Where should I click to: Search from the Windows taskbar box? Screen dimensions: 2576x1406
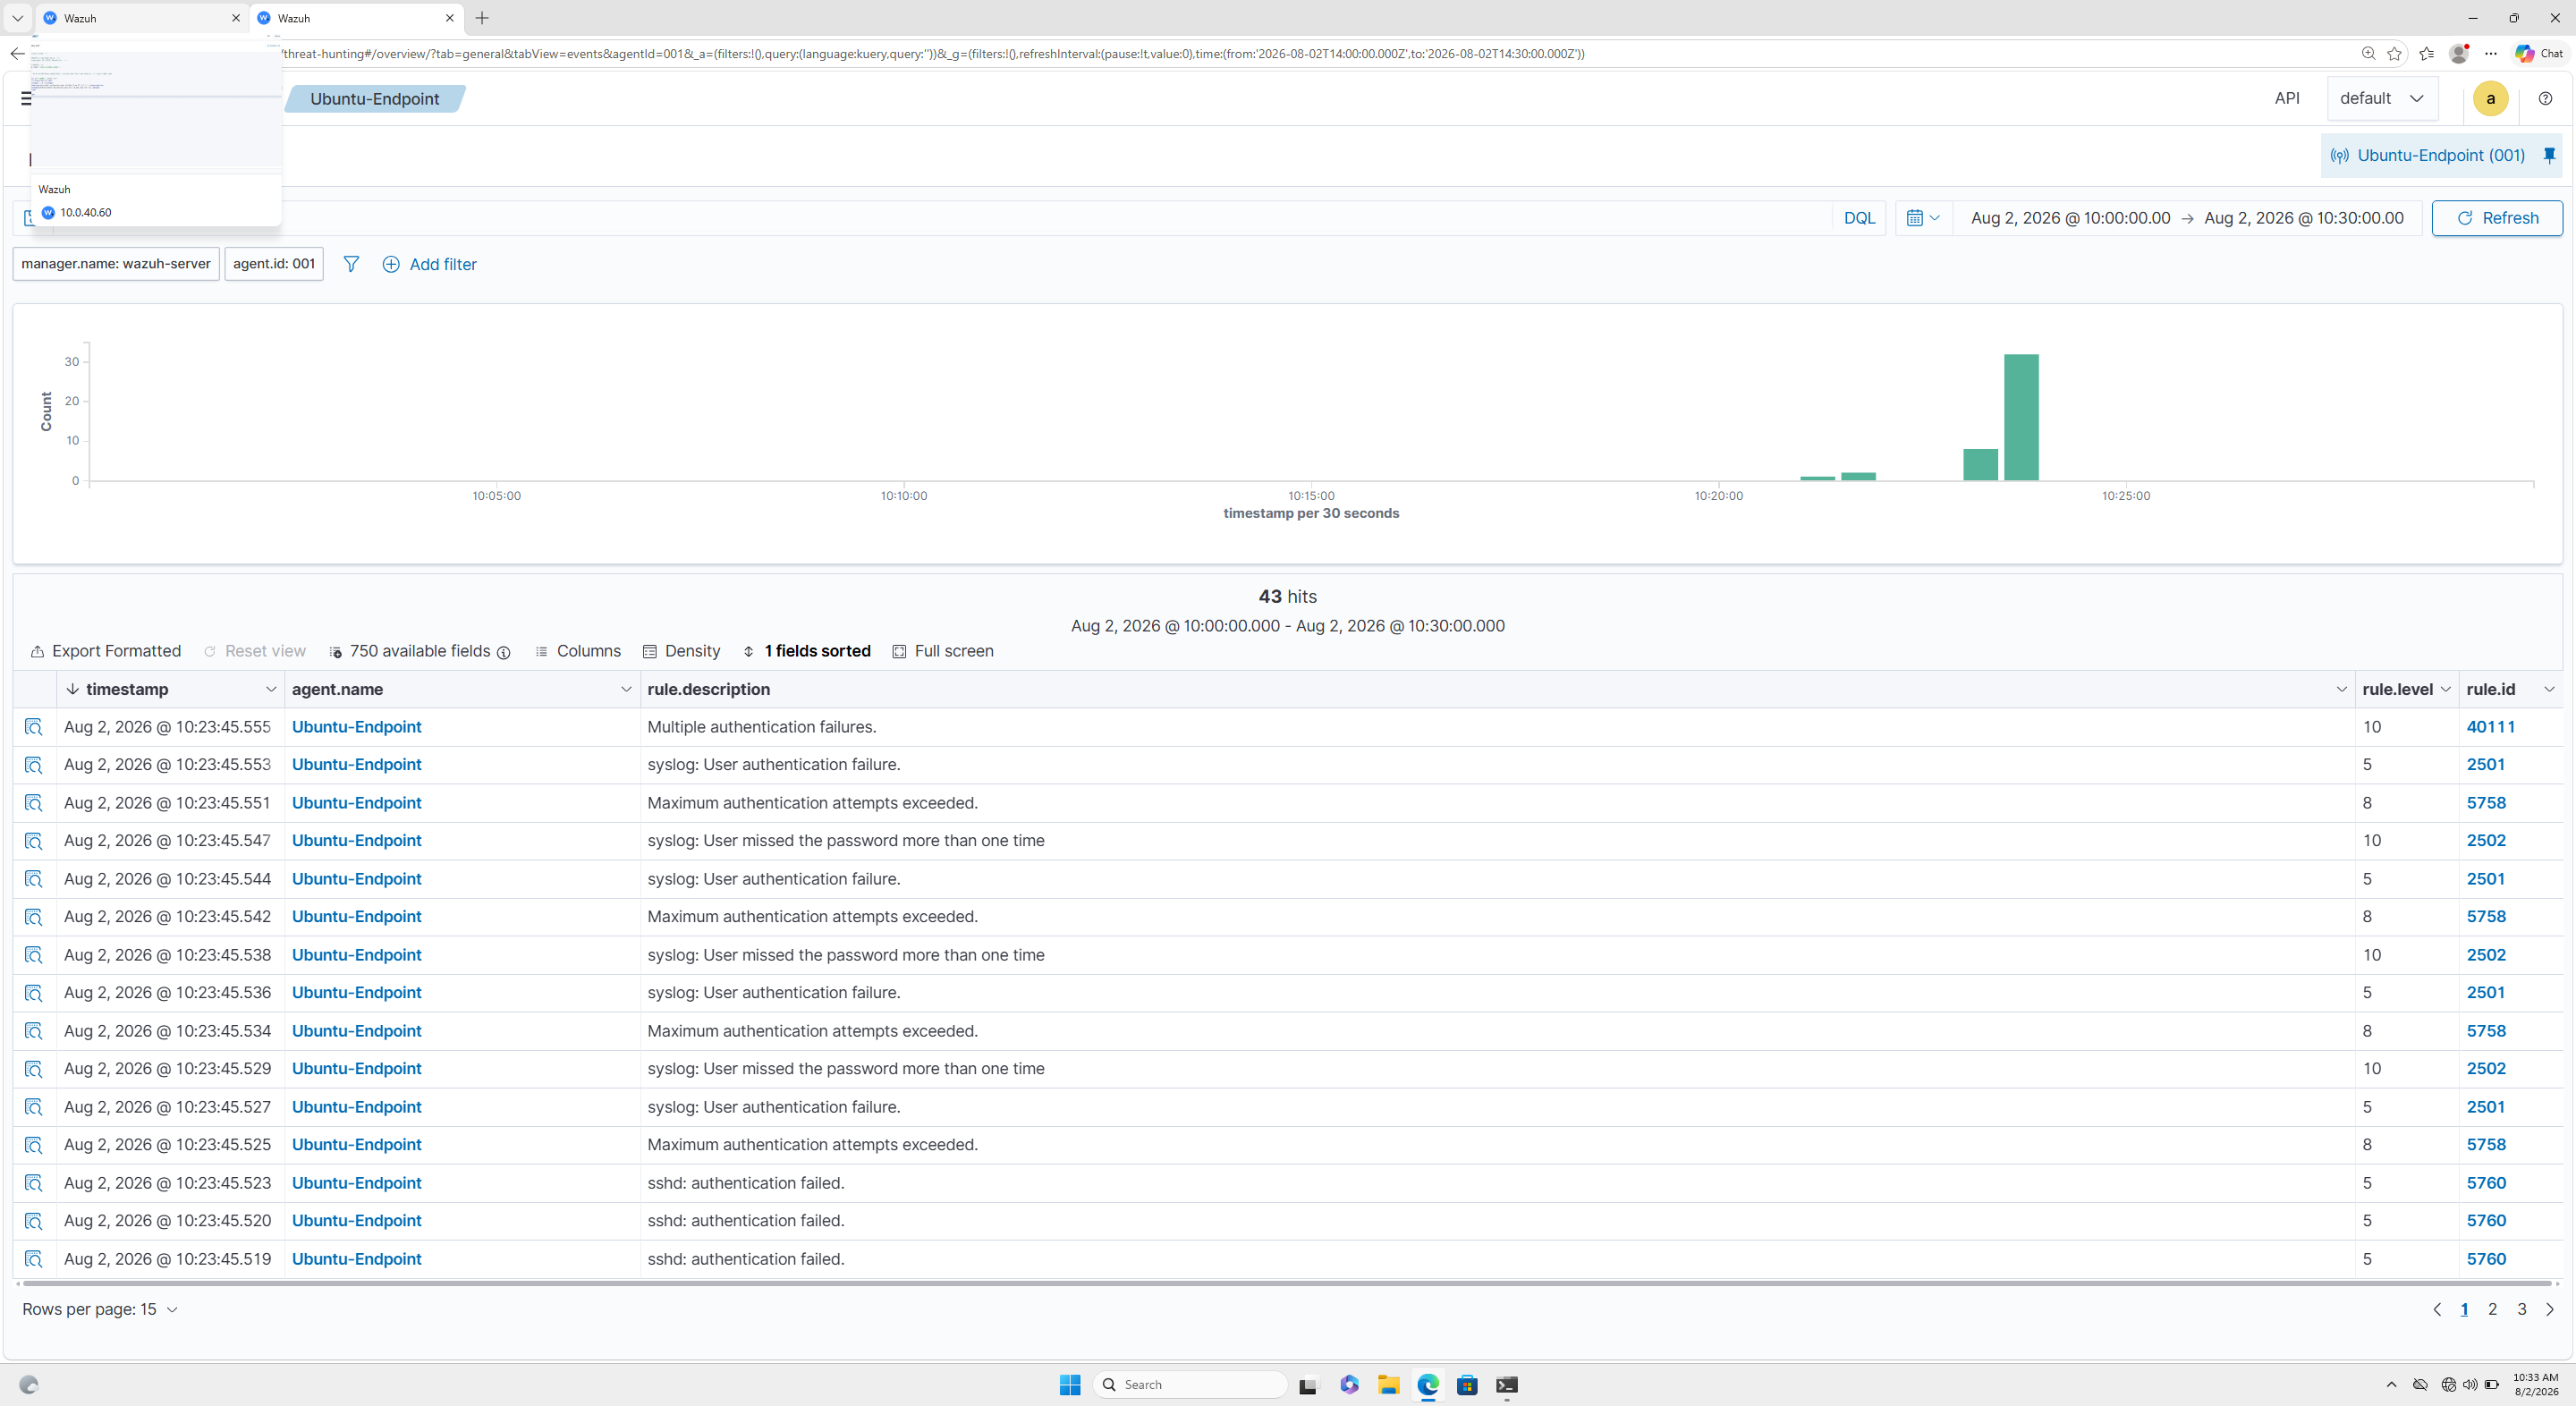1191,1385
